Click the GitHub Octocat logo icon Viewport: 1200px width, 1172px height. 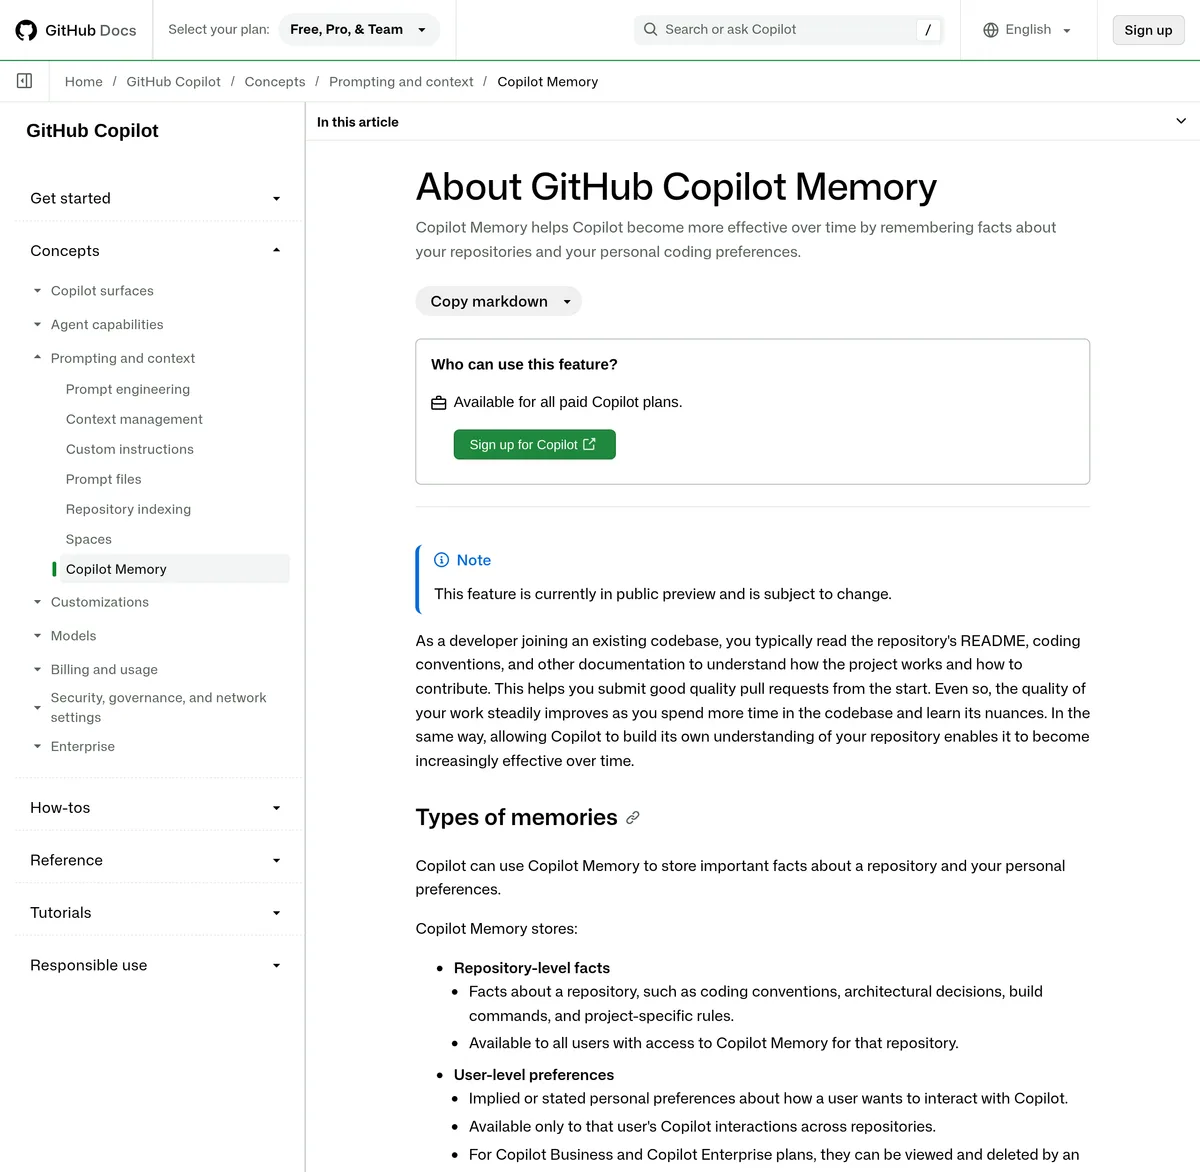26,30
